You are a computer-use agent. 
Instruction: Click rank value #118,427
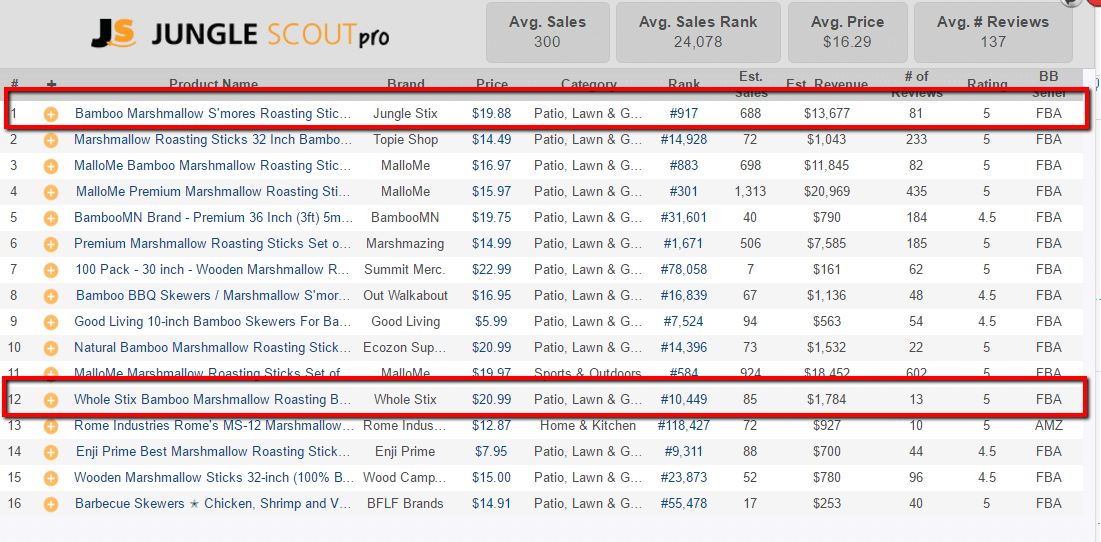[684, 426]
